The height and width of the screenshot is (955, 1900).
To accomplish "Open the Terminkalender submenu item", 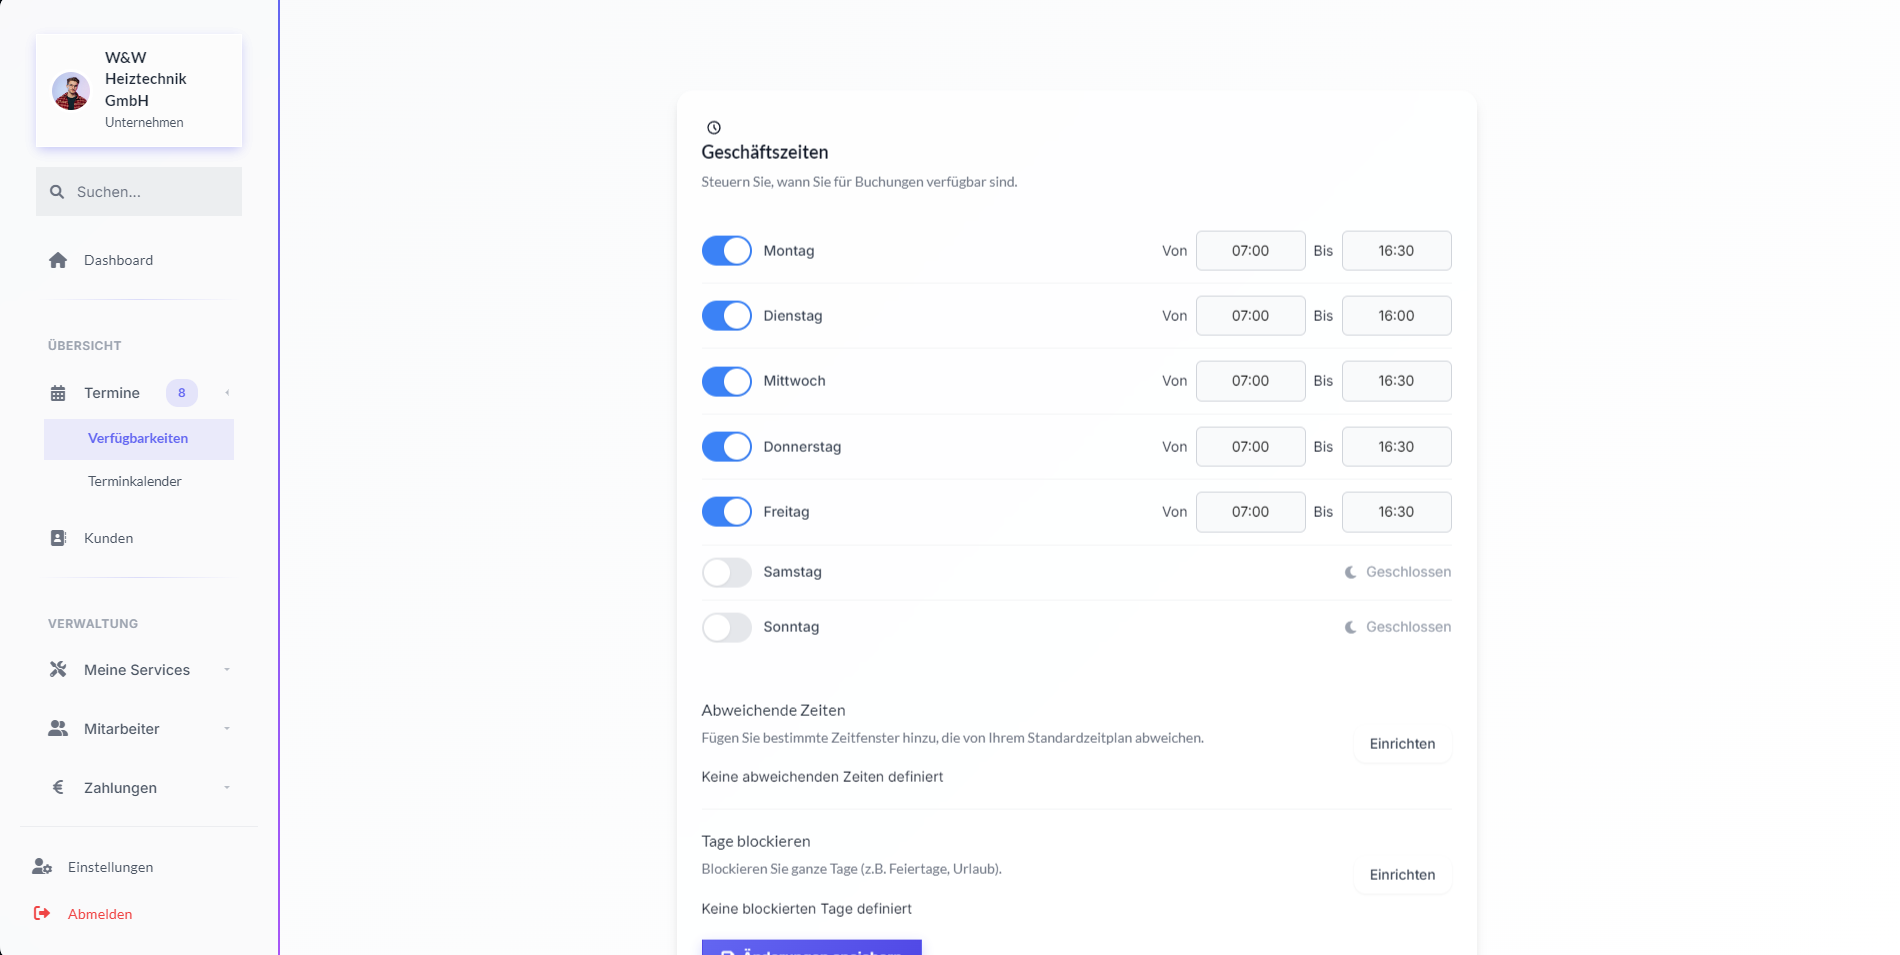I will click(x=135, y=481).
